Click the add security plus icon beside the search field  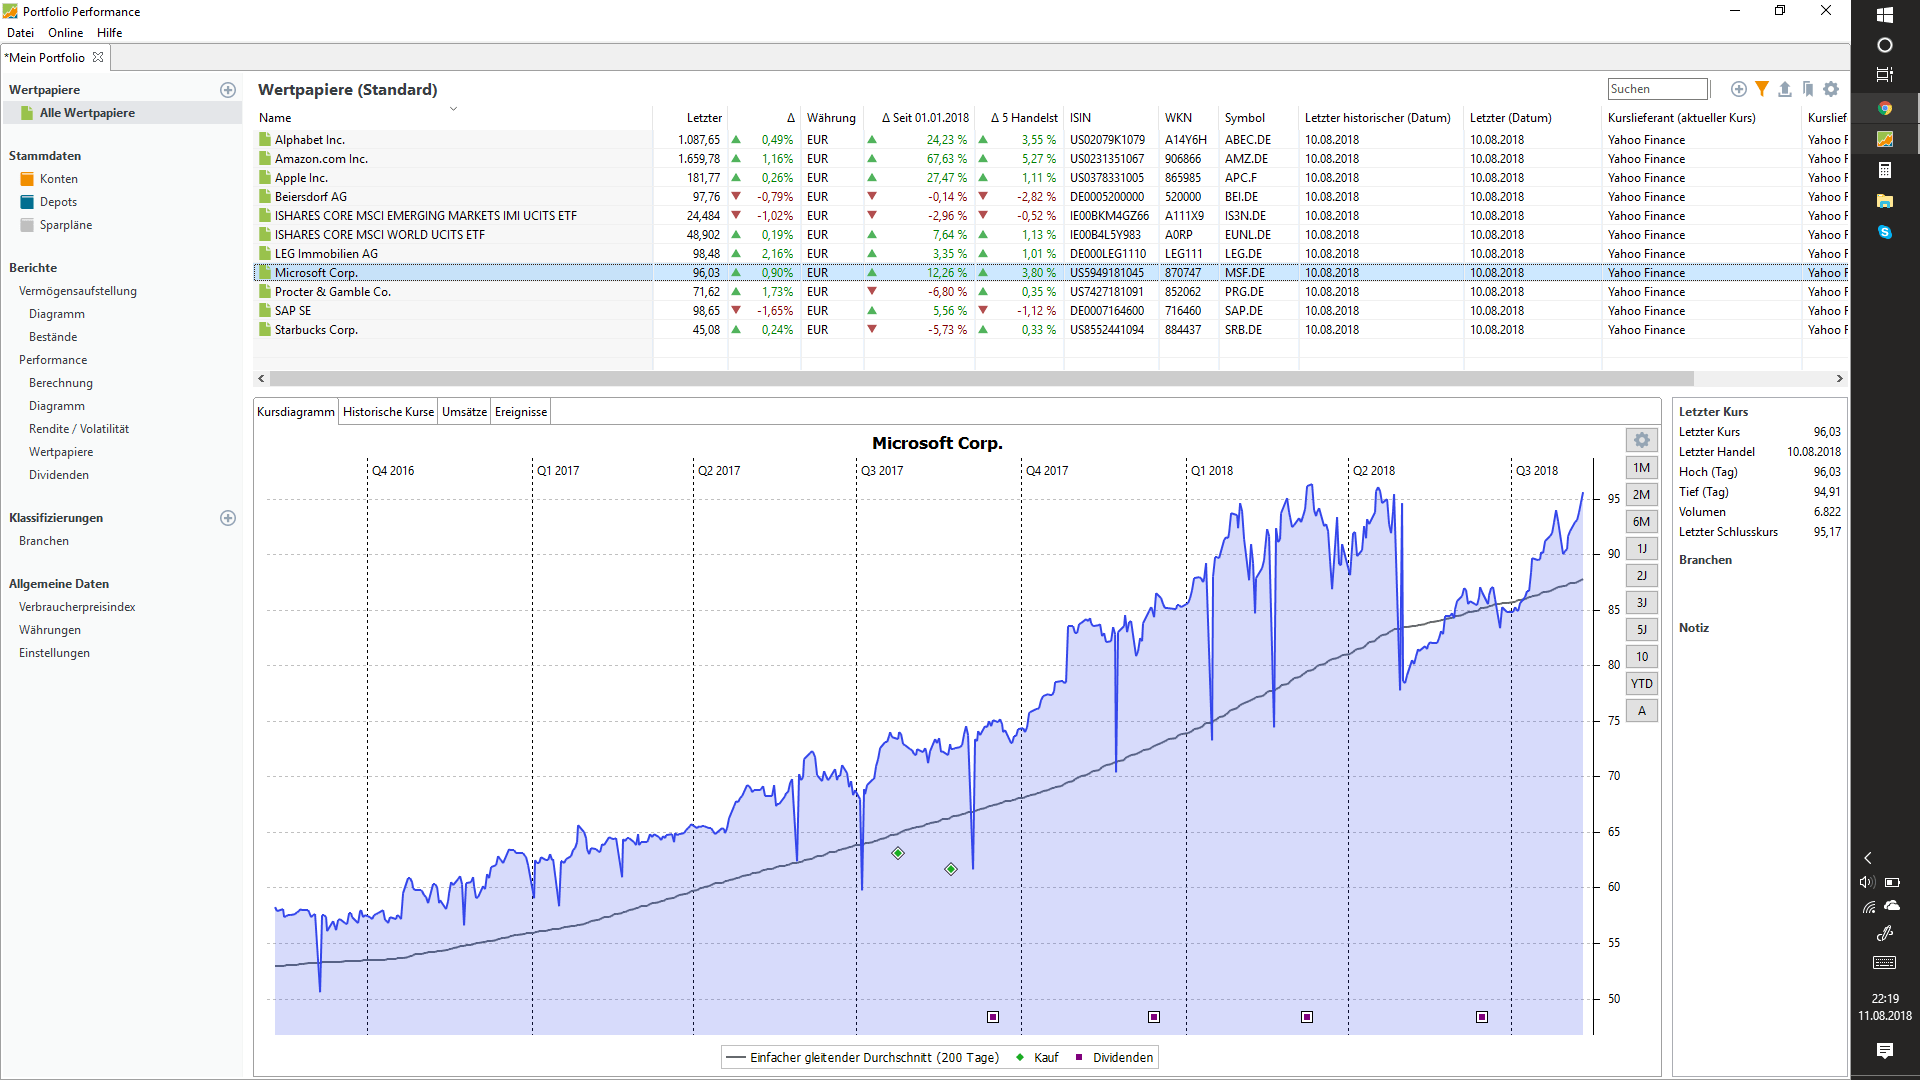pos(1739,89)
